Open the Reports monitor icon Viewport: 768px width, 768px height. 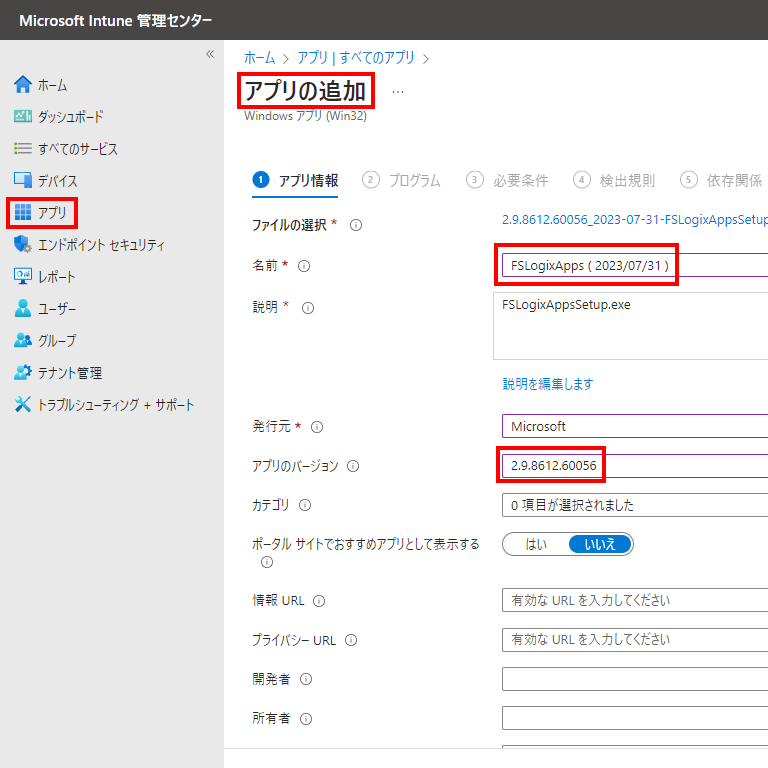coord(23,276)
